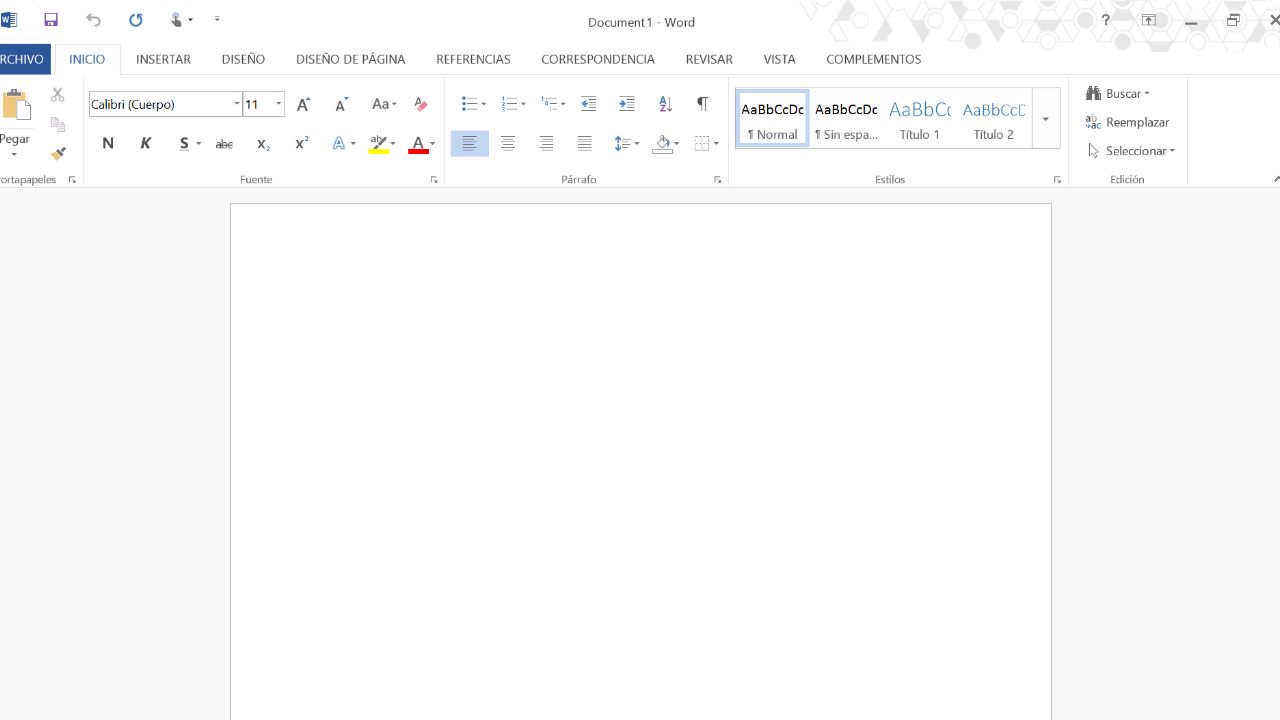Increase font size with the larger A

point(304,104)
